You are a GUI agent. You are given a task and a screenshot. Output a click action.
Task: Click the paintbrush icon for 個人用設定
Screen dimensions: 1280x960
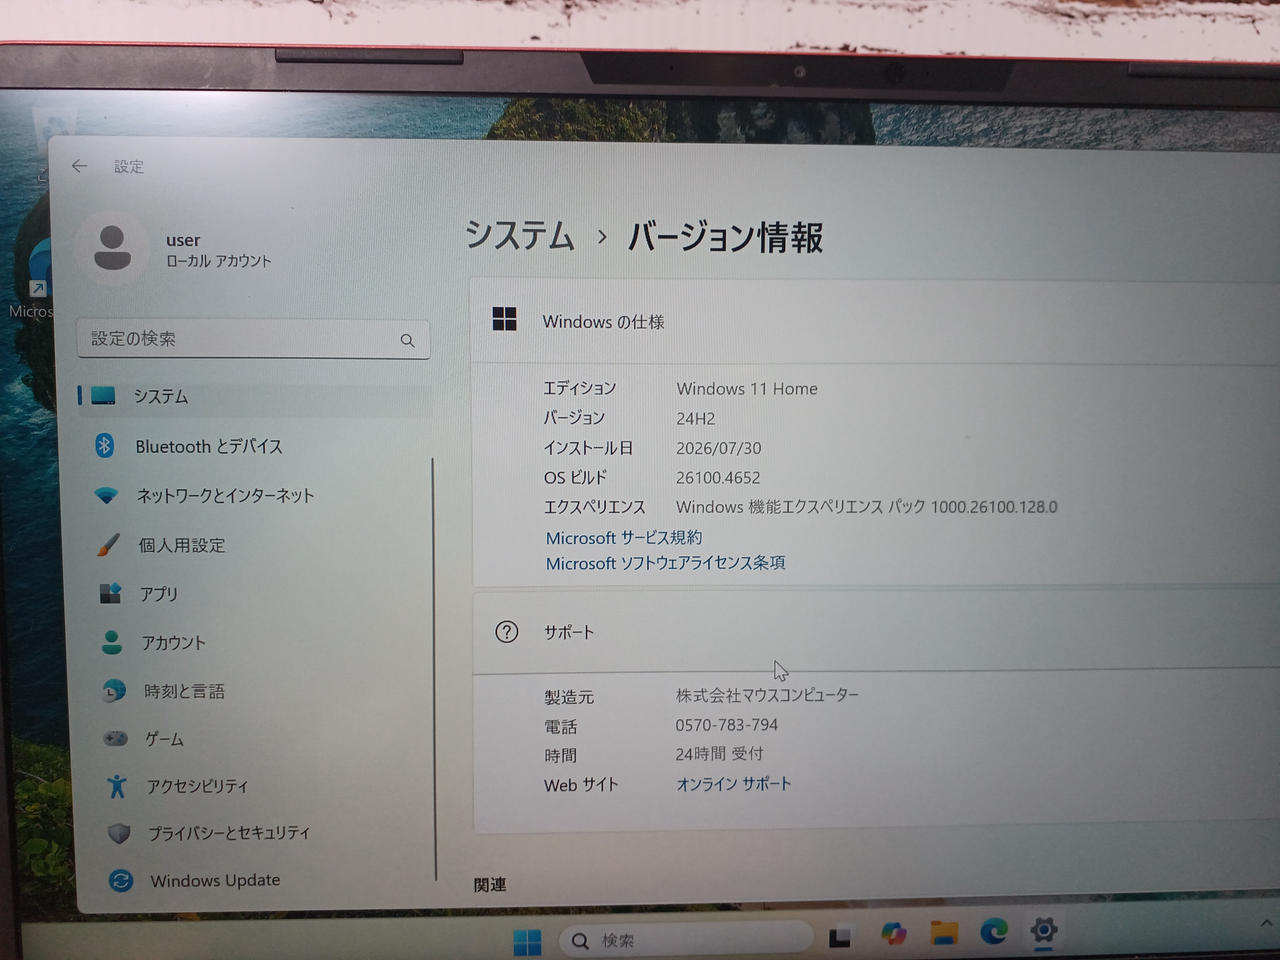108,544
